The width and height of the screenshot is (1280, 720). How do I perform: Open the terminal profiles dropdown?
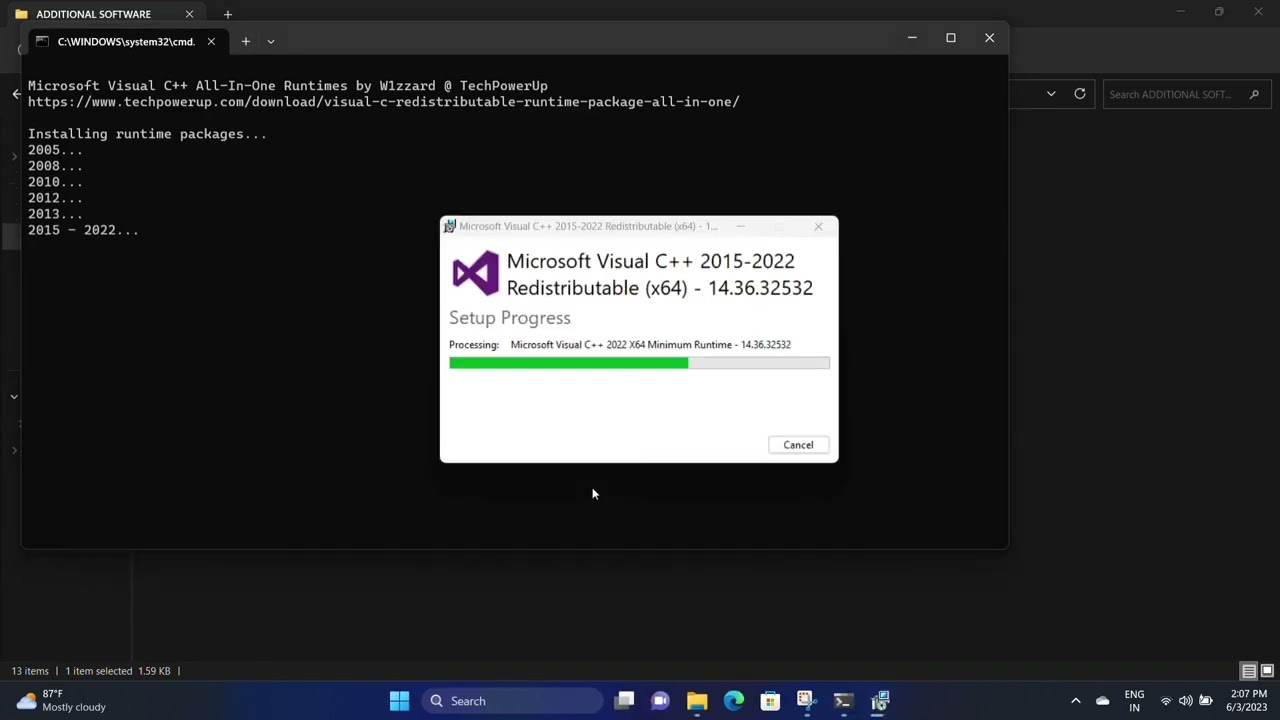tap(270, 41)
